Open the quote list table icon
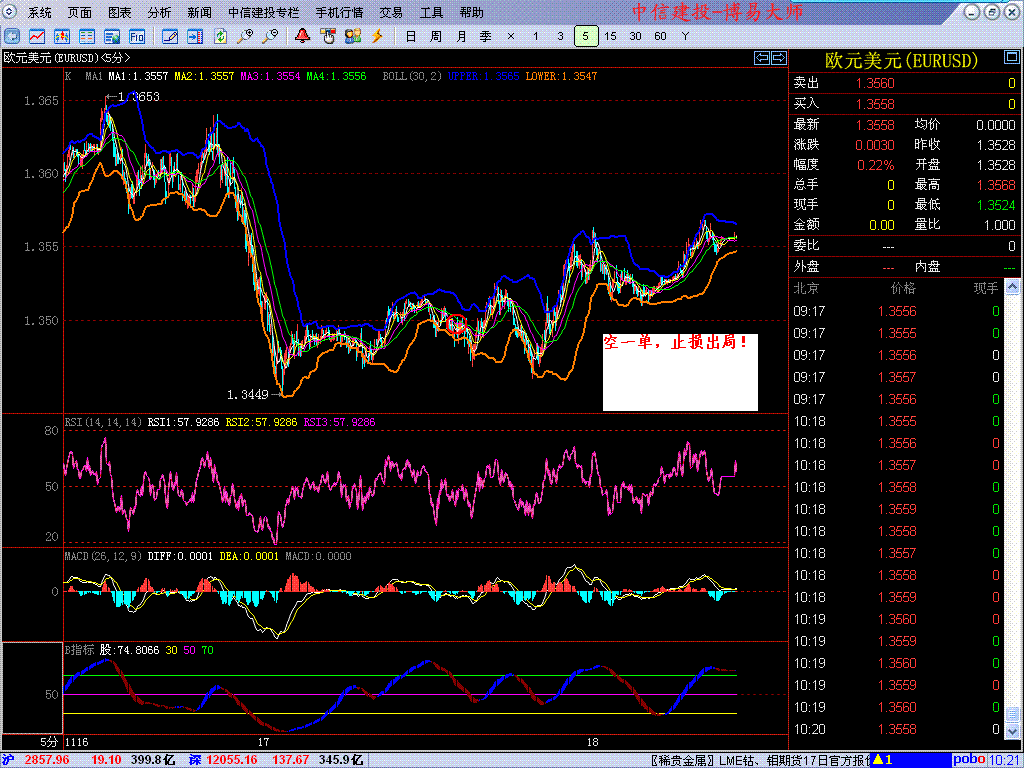The image size is (1024, 768). (x=87, y=36)
